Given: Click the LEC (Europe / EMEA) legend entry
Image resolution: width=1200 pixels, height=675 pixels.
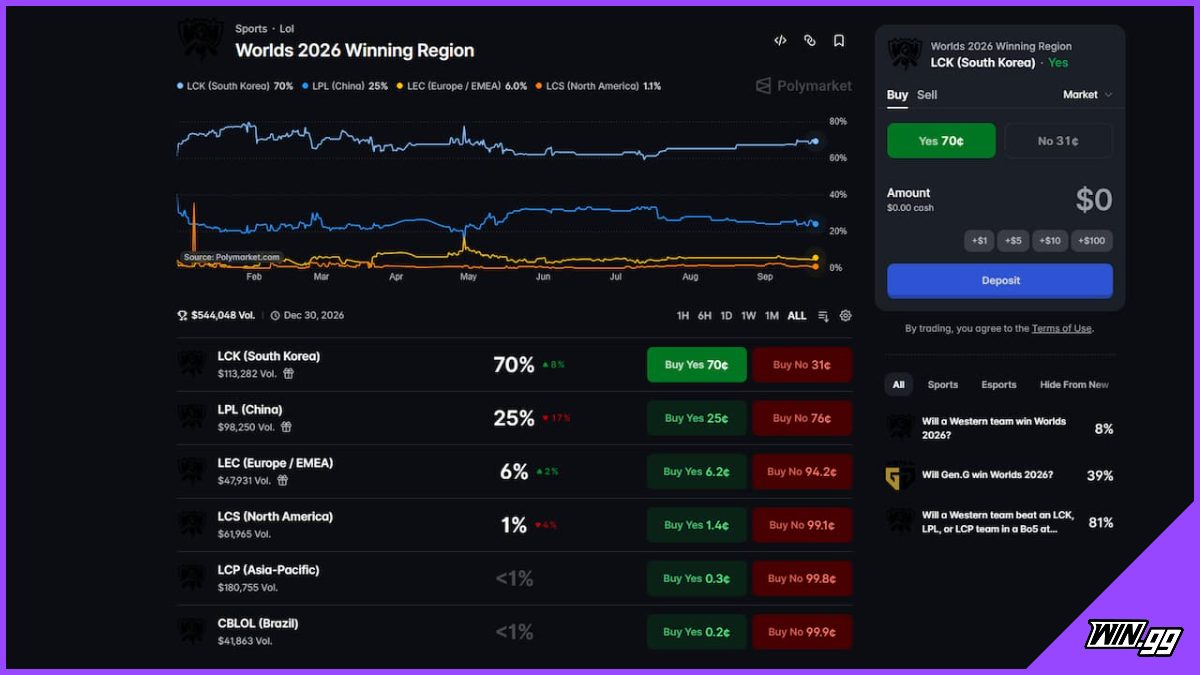Looking at the screenshot, I should 462,86.
